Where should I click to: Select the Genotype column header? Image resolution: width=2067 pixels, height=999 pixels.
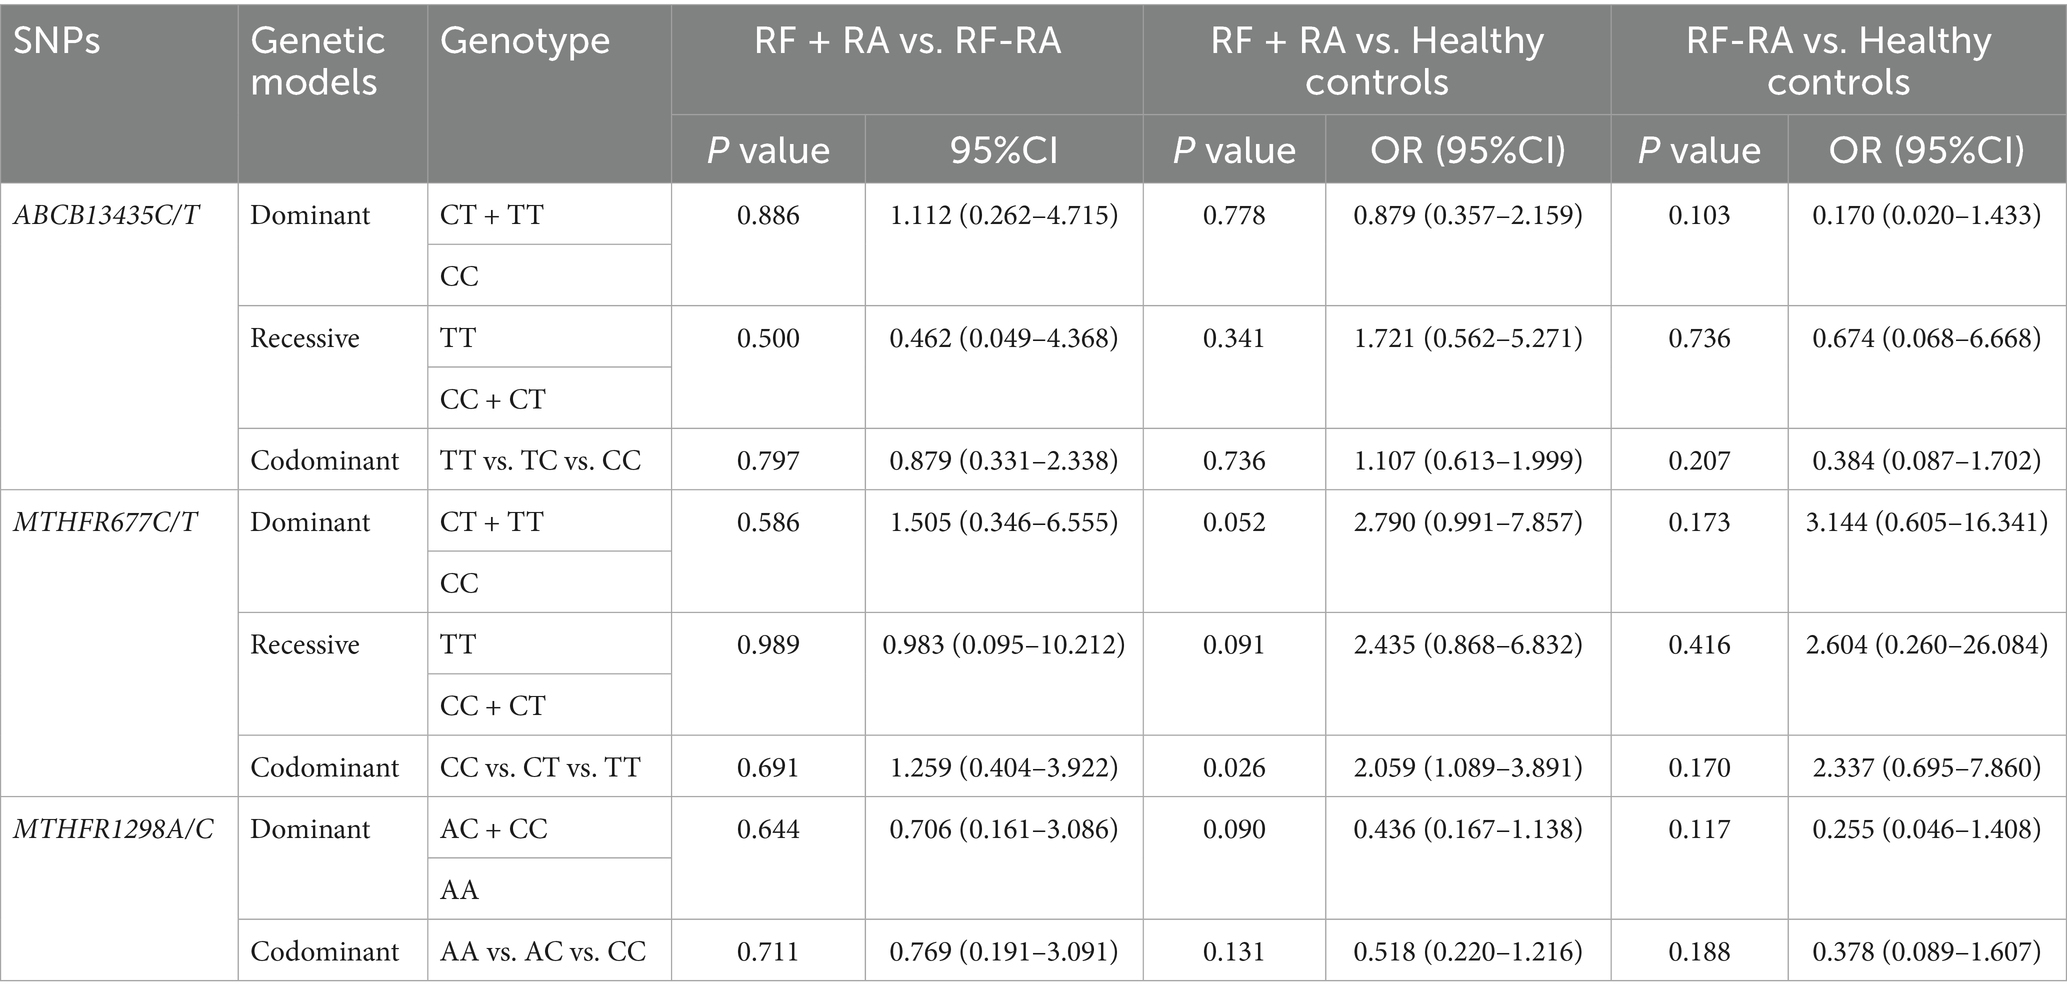pyautogui.click(x=525, y=41)
